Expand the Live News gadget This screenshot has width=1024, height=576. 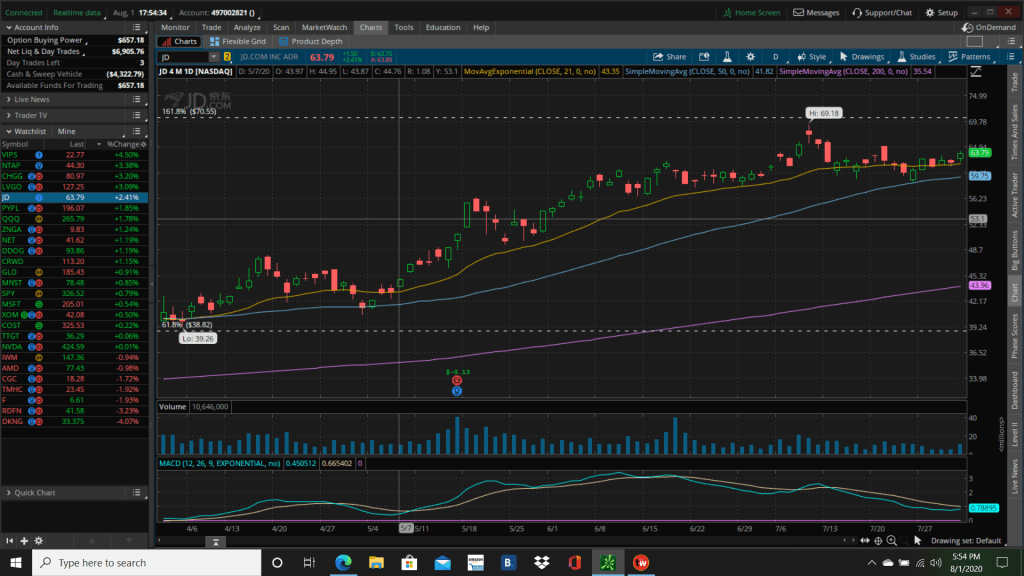(x=32, y=100)
